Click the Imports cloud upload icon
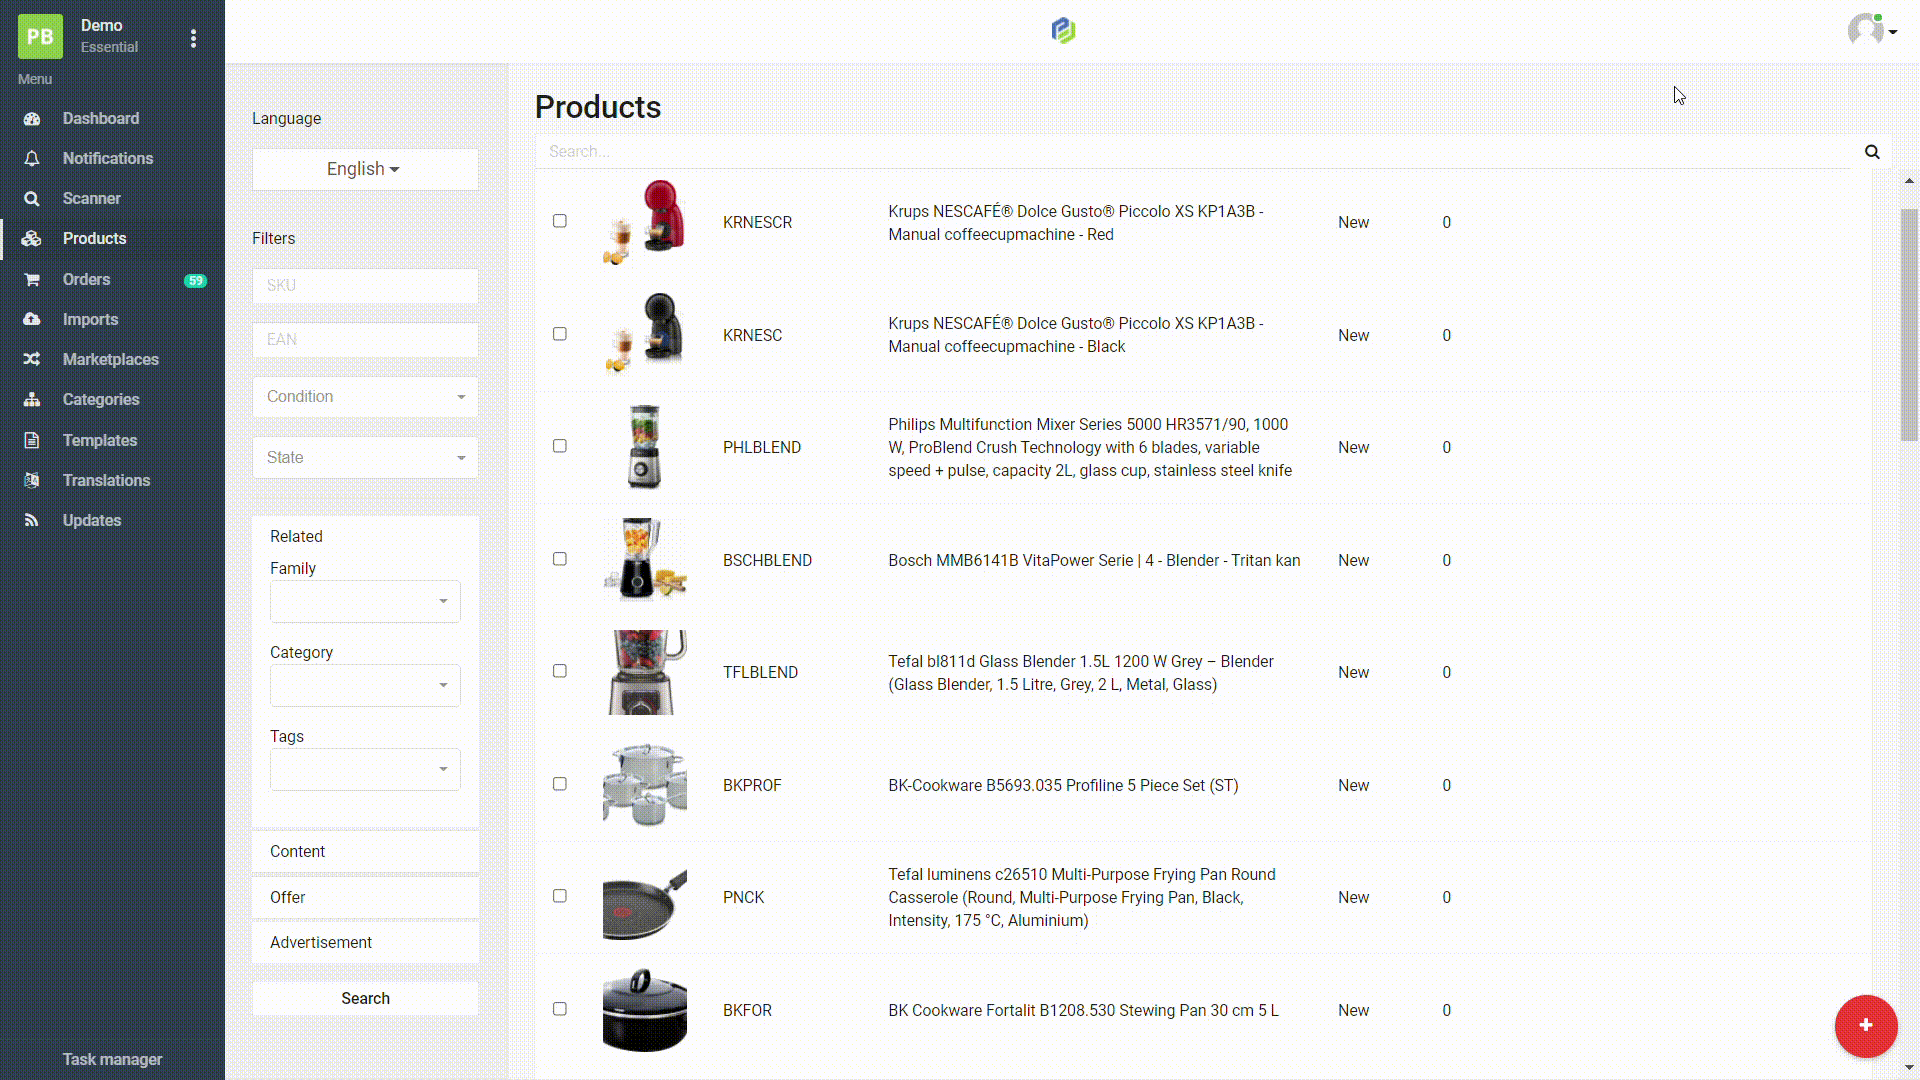 [32, 320]
